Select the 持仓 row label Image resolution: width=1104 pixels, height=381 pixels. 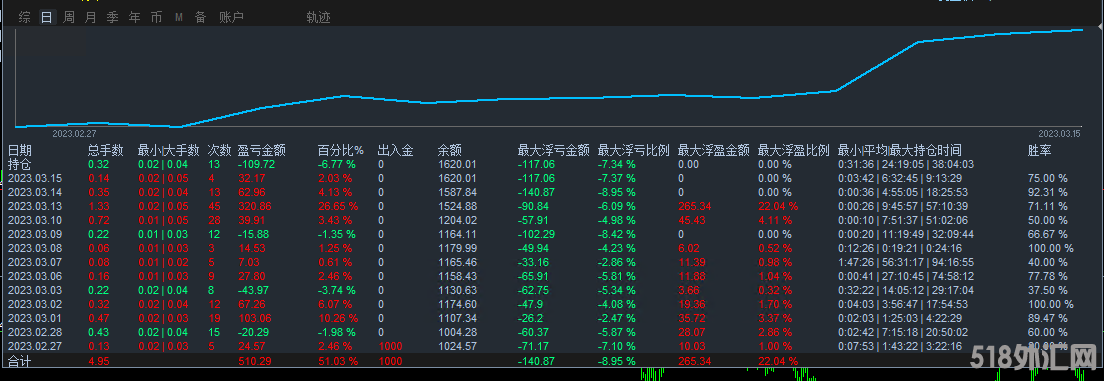pos(20,164)
